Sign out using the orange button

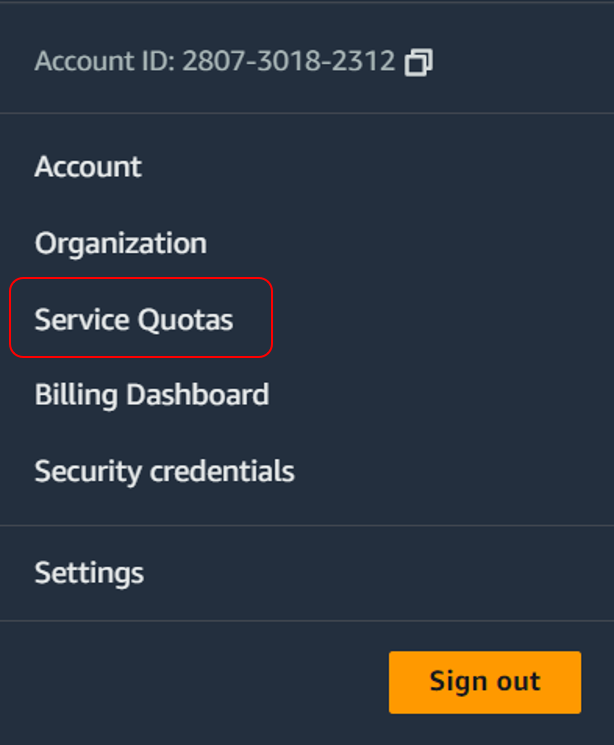[x=485, y=682]
